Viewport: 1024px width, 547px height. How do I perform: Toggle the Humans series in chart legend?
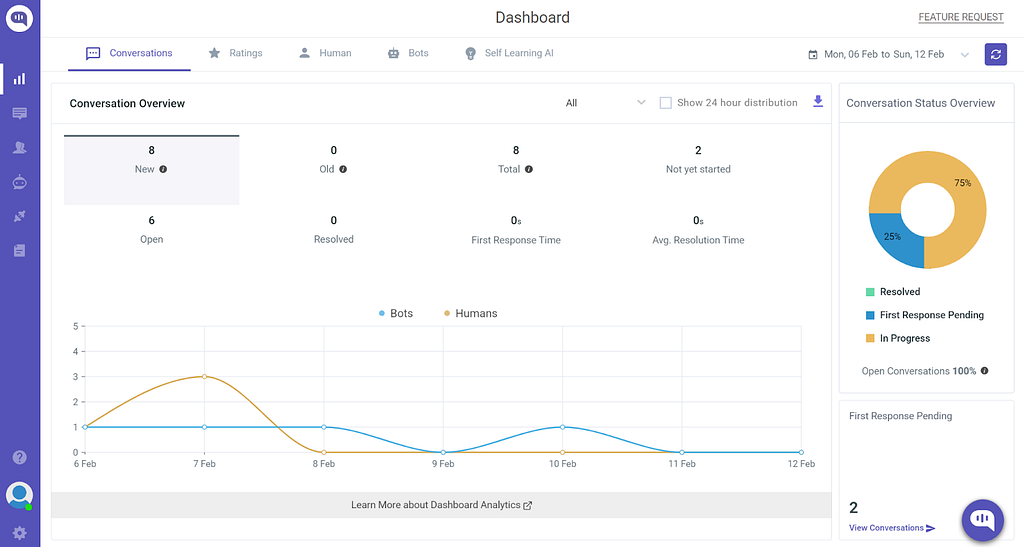tap(470, 313)
